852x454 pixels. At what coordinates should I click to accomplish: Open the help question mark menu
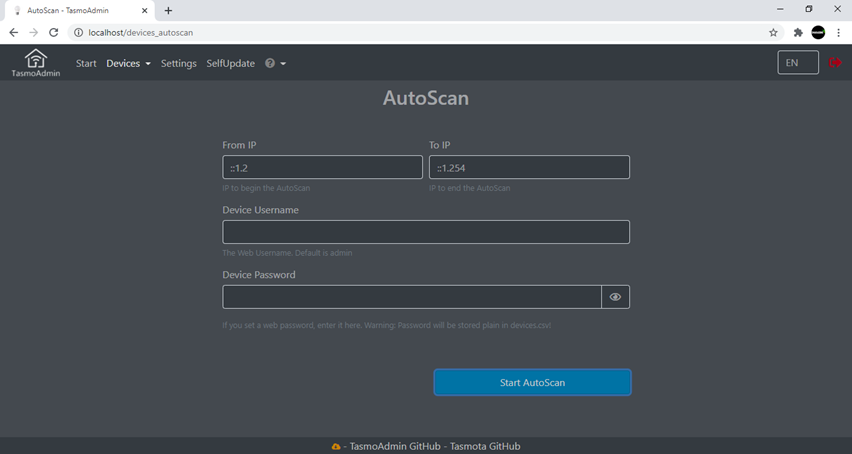pyautogui.click(x=275, y=63)
